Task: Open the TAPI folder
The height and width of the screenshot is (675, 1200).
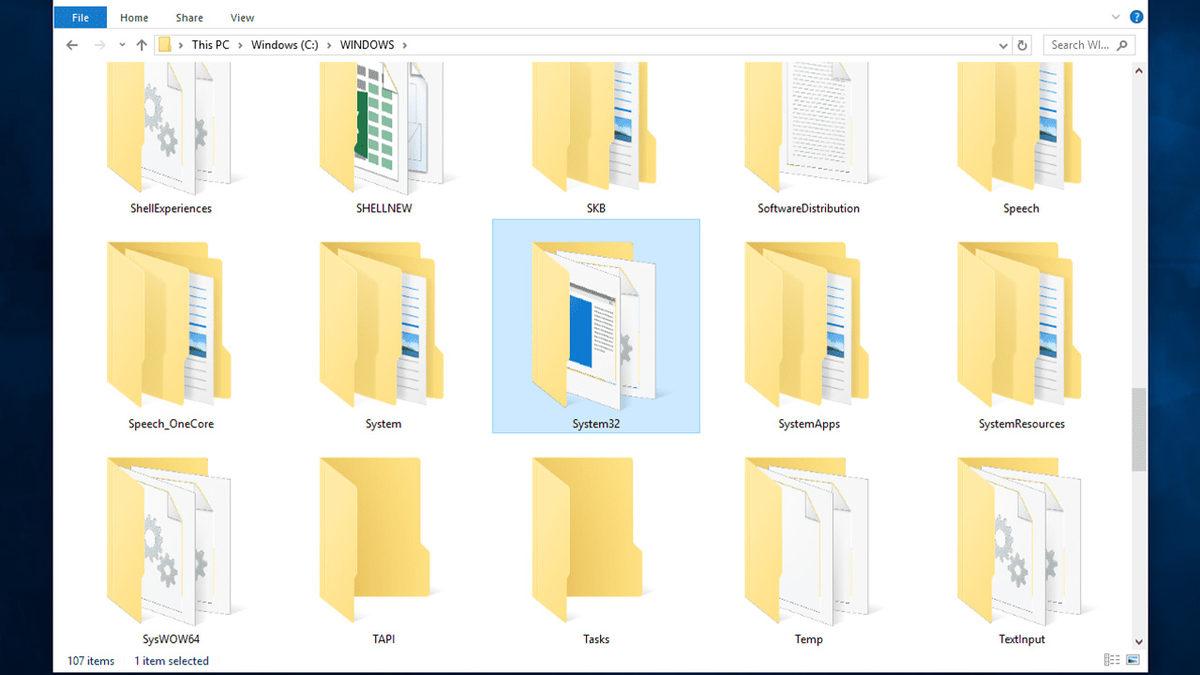Action: pyautogui.click(x=383, y=540)
